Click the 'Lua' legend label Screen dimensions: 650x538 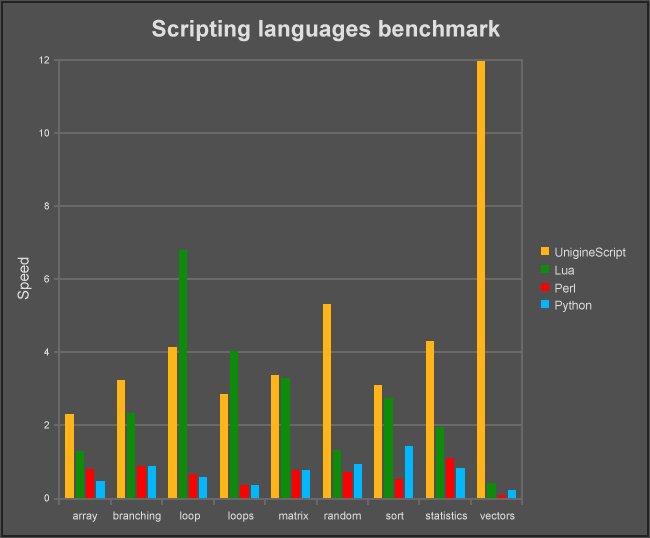[x=564, y=270]
